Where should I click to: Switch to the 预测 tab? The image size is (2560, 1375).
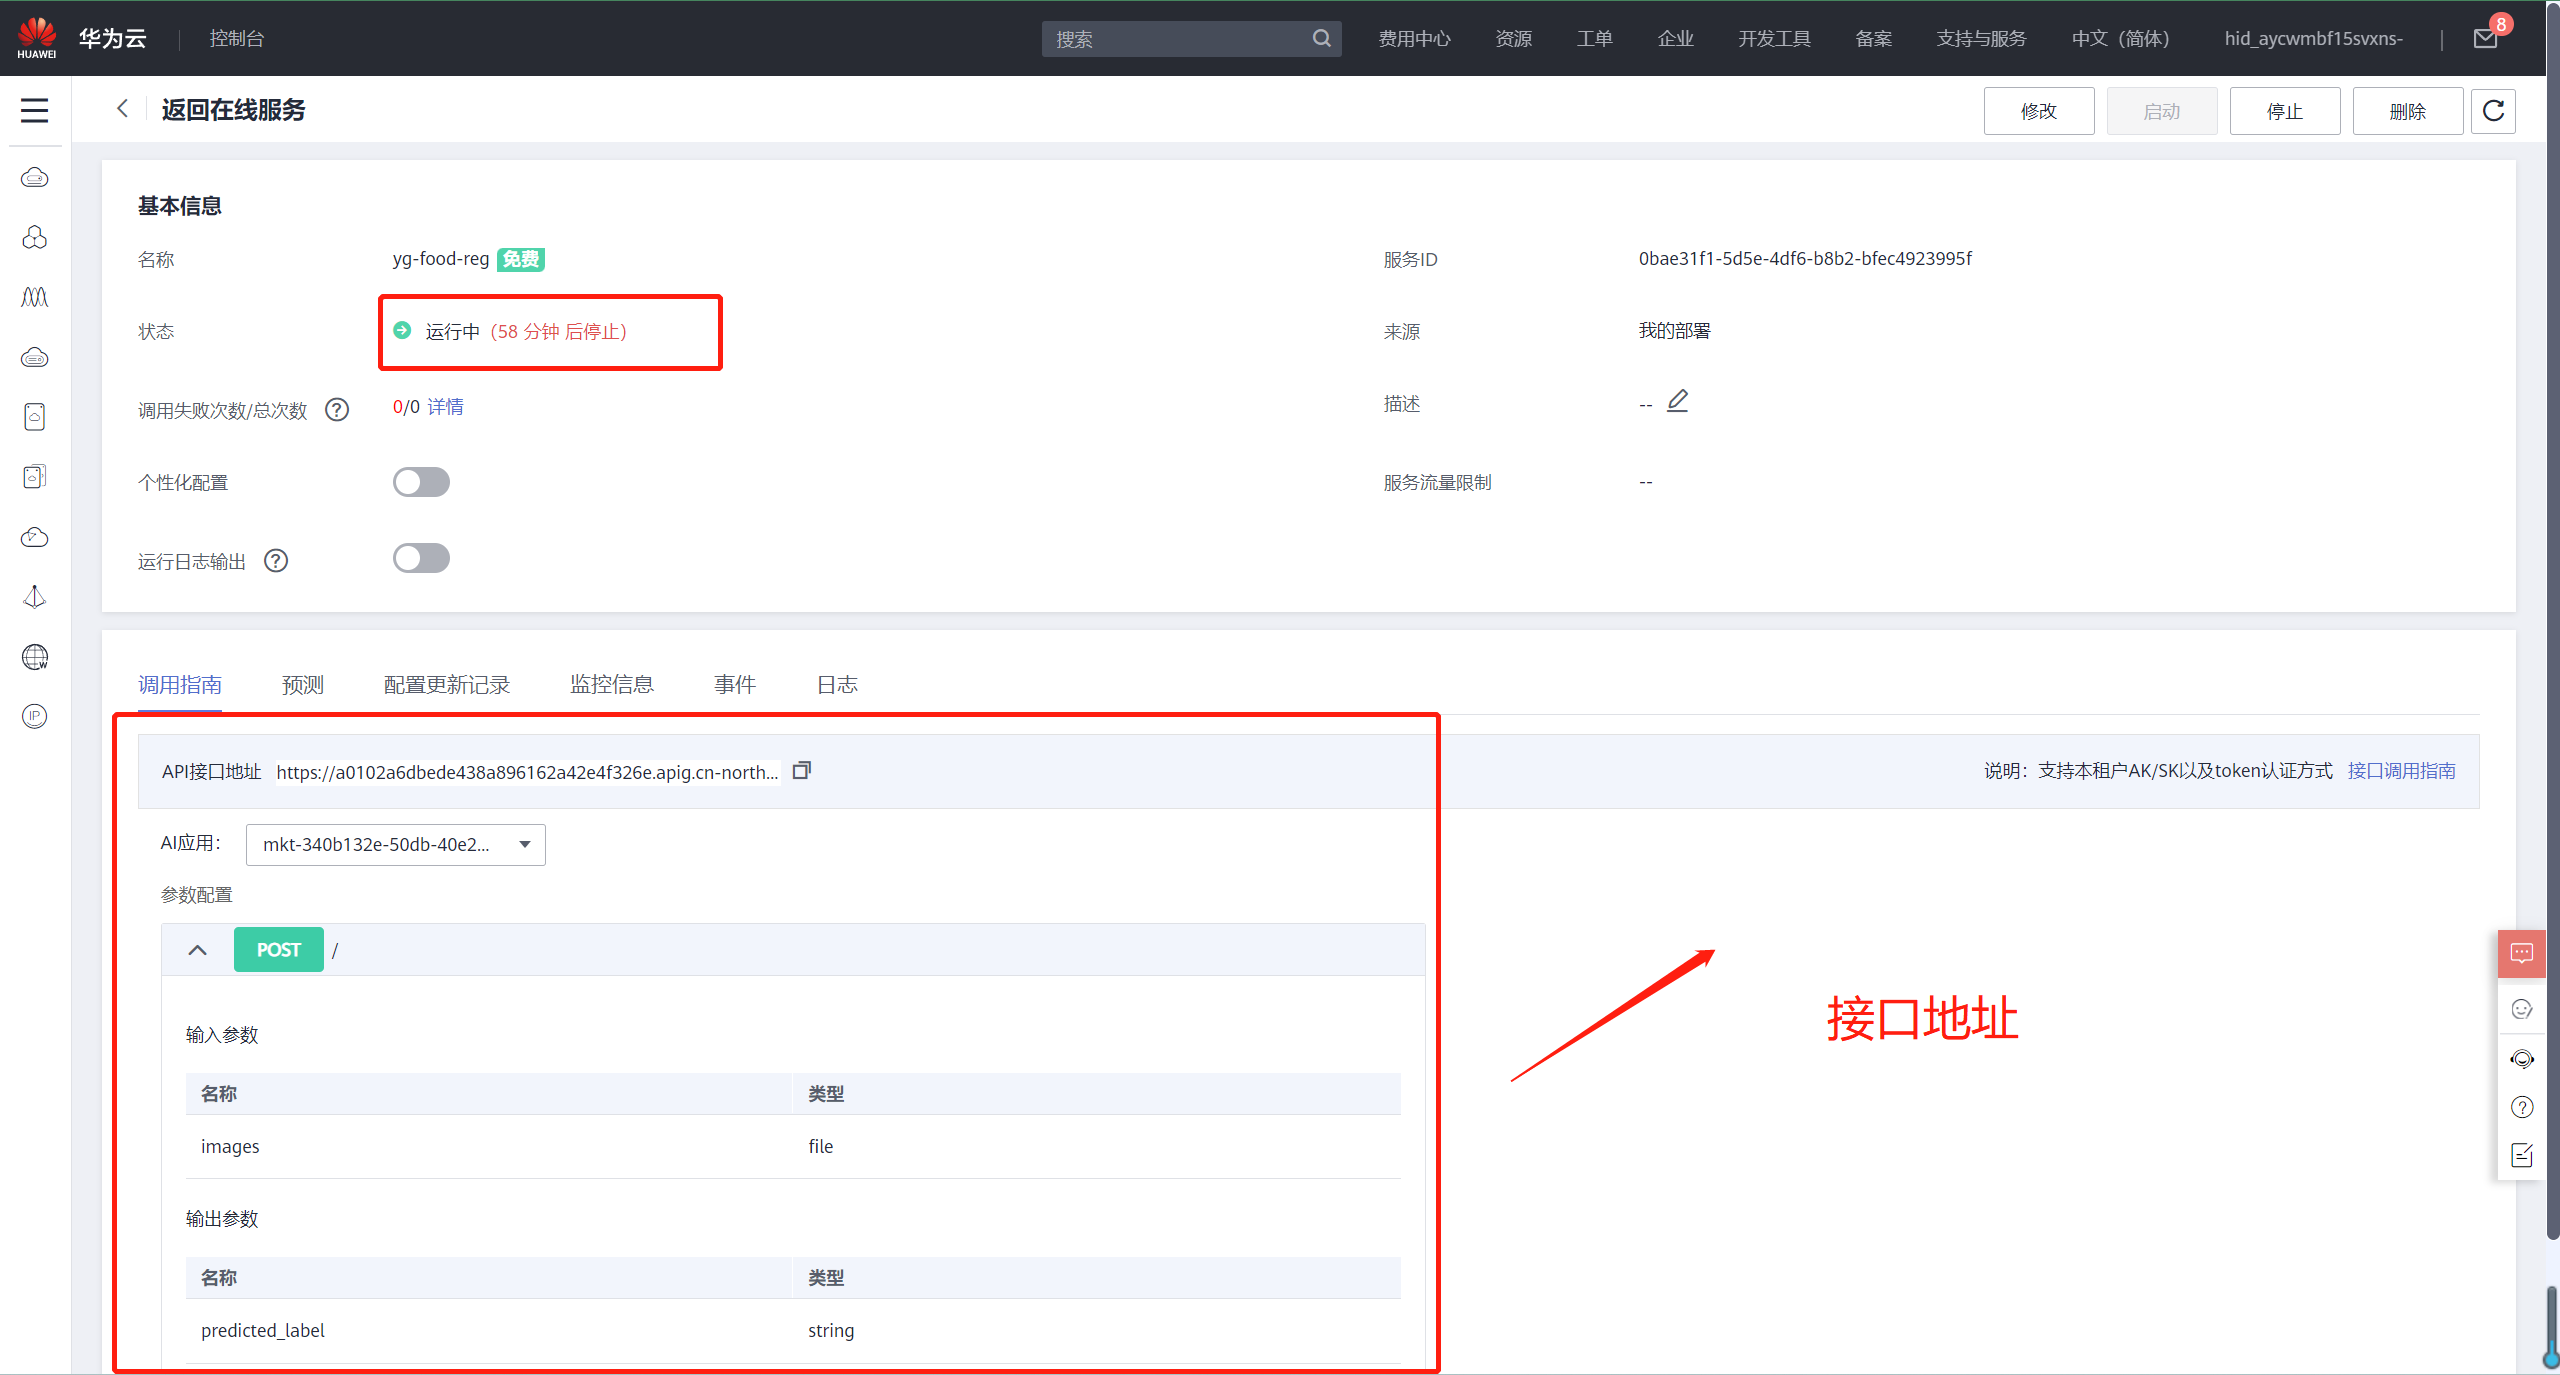tap(303, 685)
